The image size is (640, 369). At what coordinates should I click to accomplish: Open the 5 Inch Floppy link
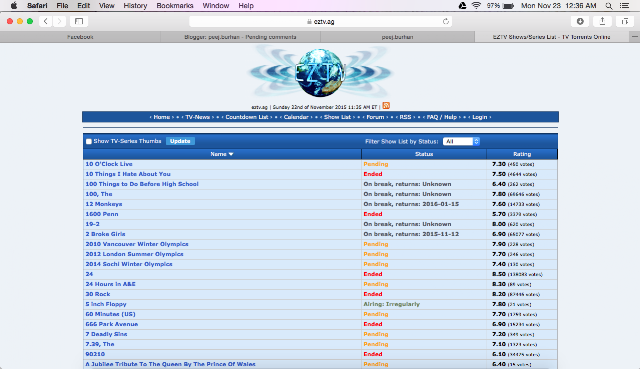[106, 304]
